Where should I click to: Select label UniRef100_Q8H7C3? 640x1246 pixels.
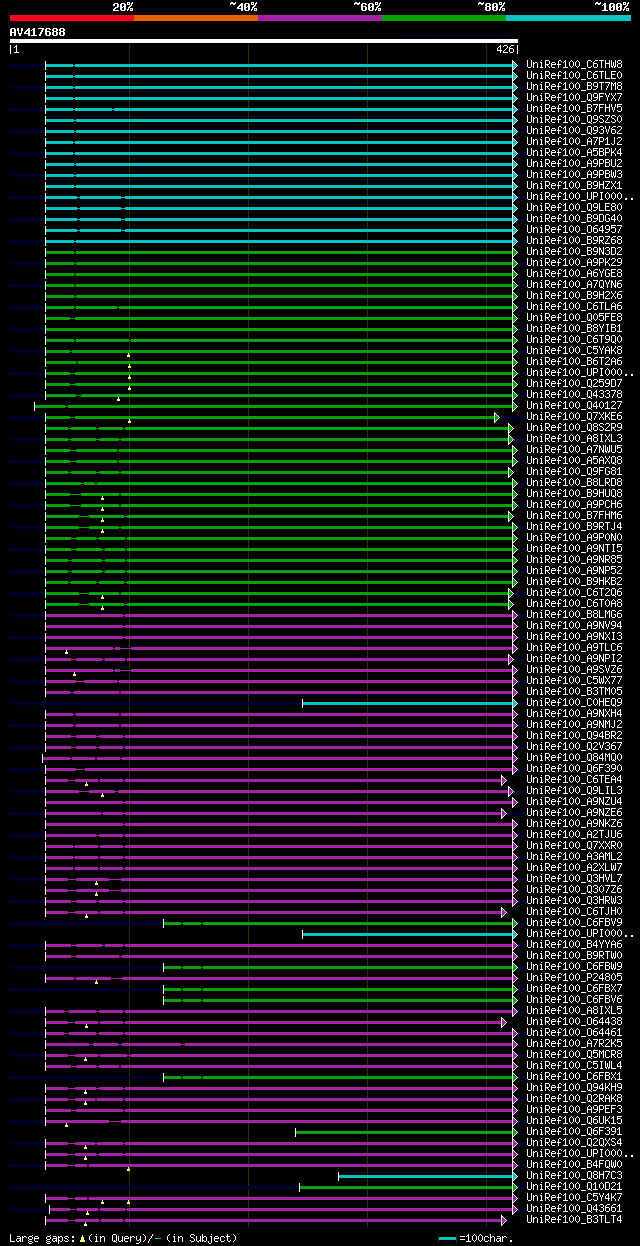[x=574, y=1176]
